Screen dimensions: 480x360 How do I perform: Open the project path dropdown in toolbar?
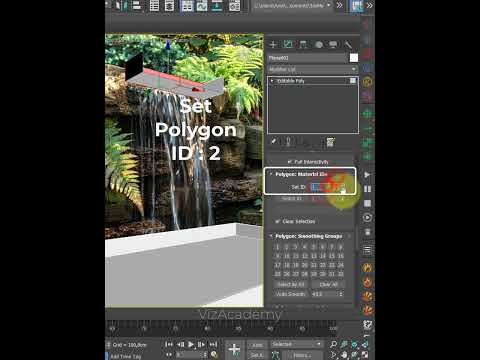(x=292, y=5)
